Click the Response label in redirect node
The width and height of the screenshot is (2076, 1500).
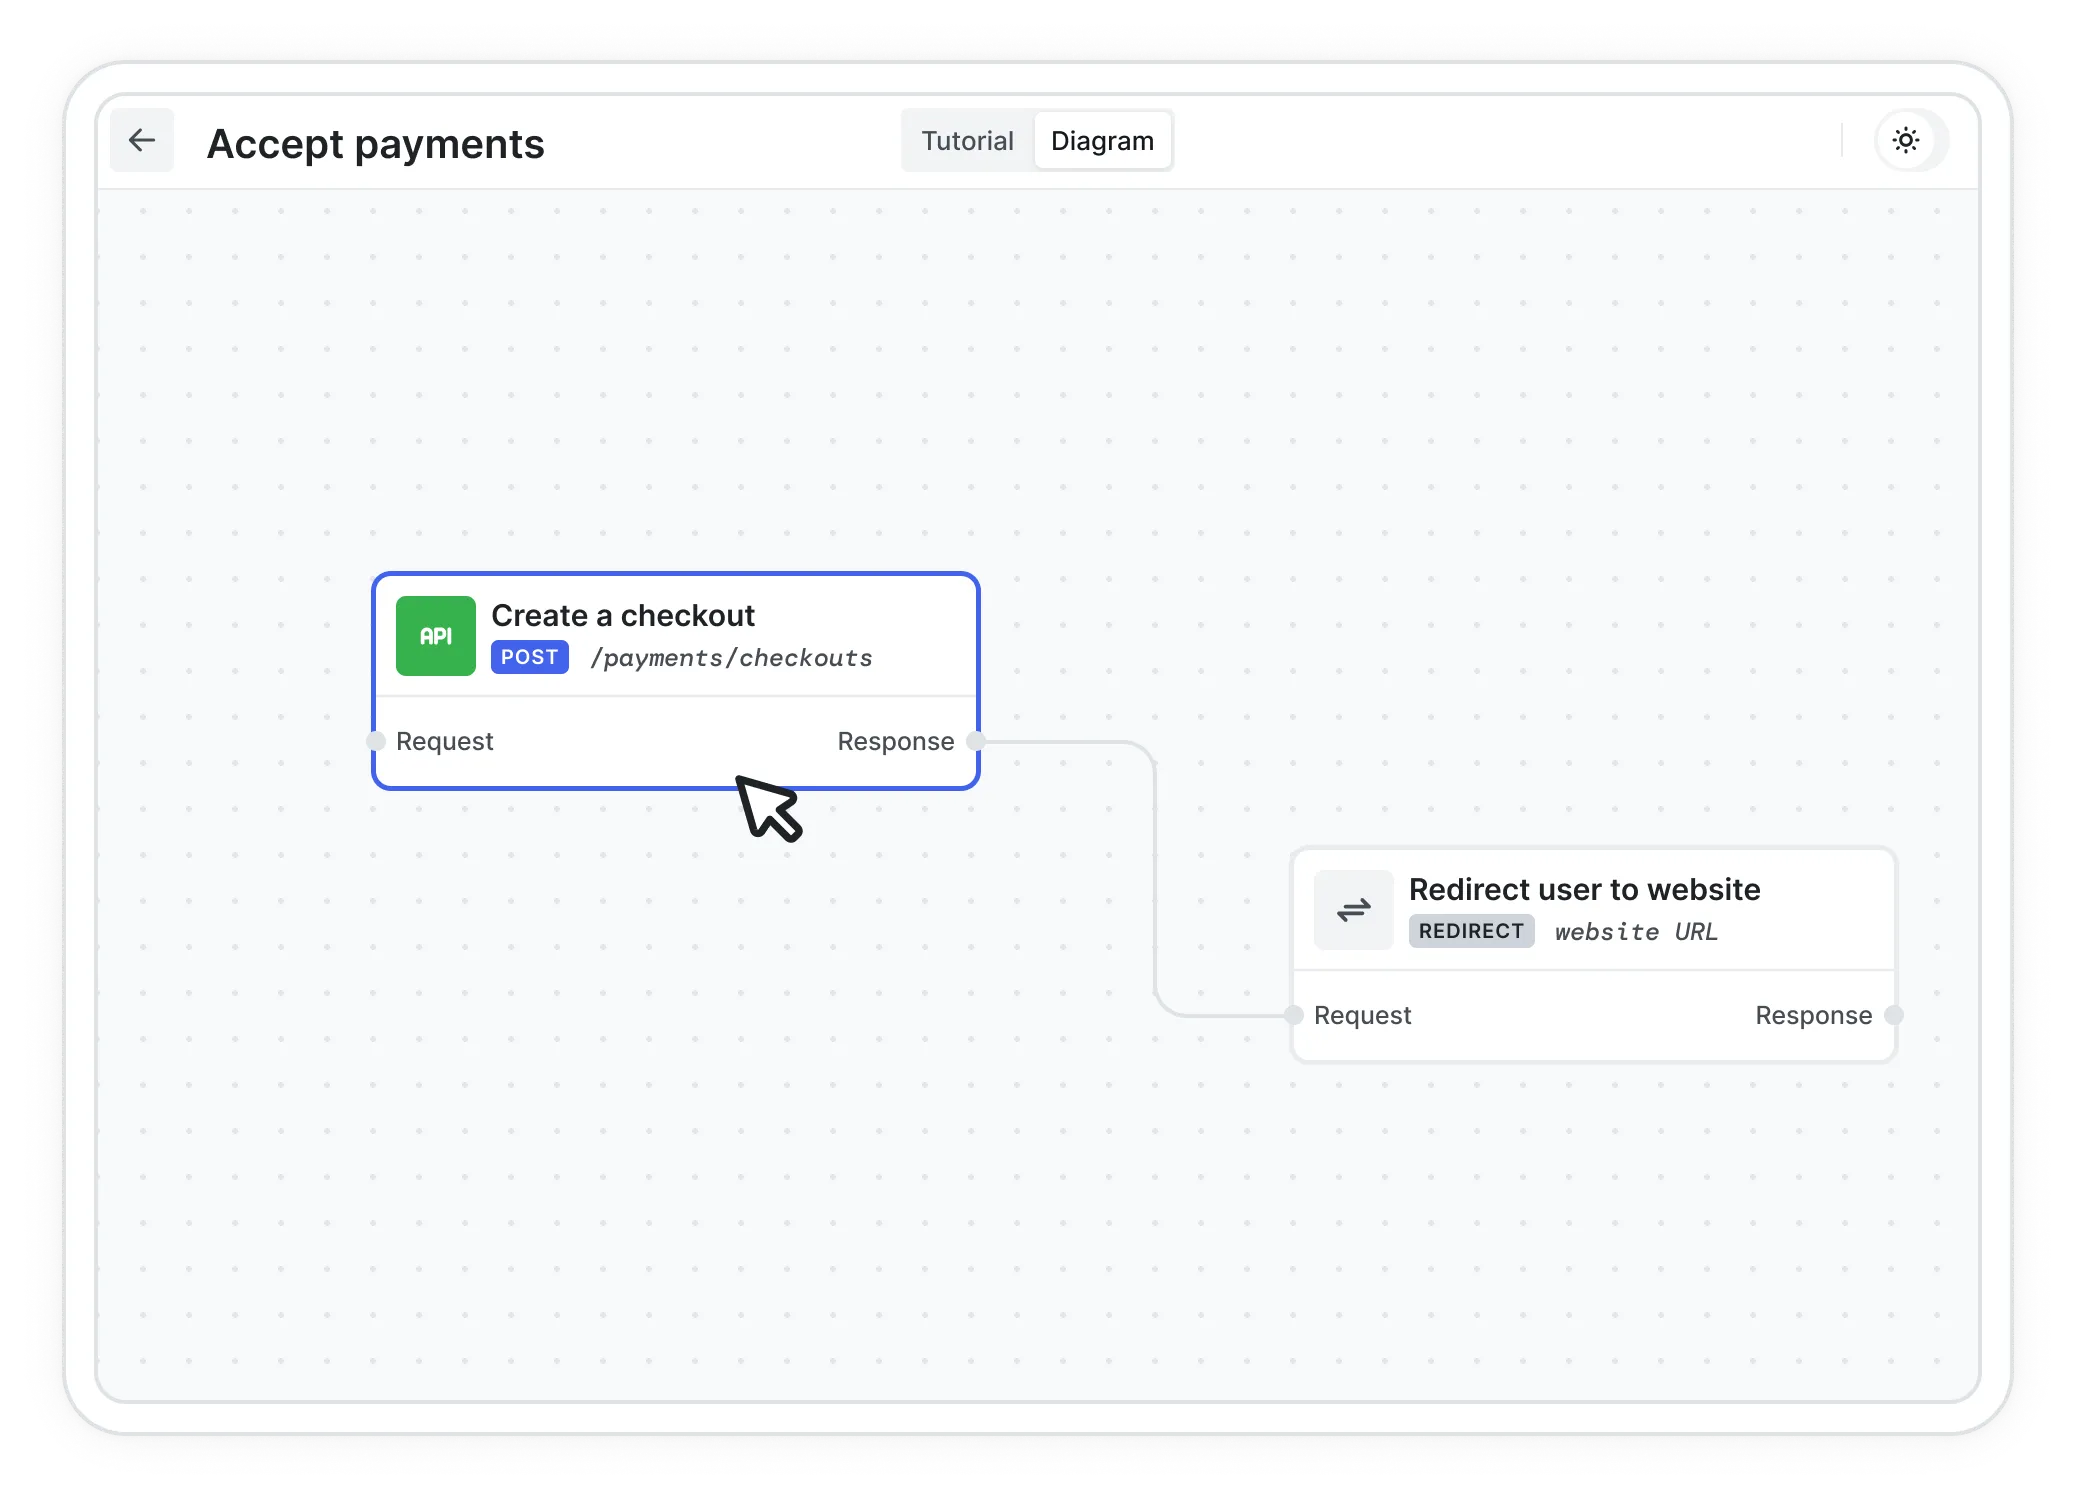coord(1813,1015)
